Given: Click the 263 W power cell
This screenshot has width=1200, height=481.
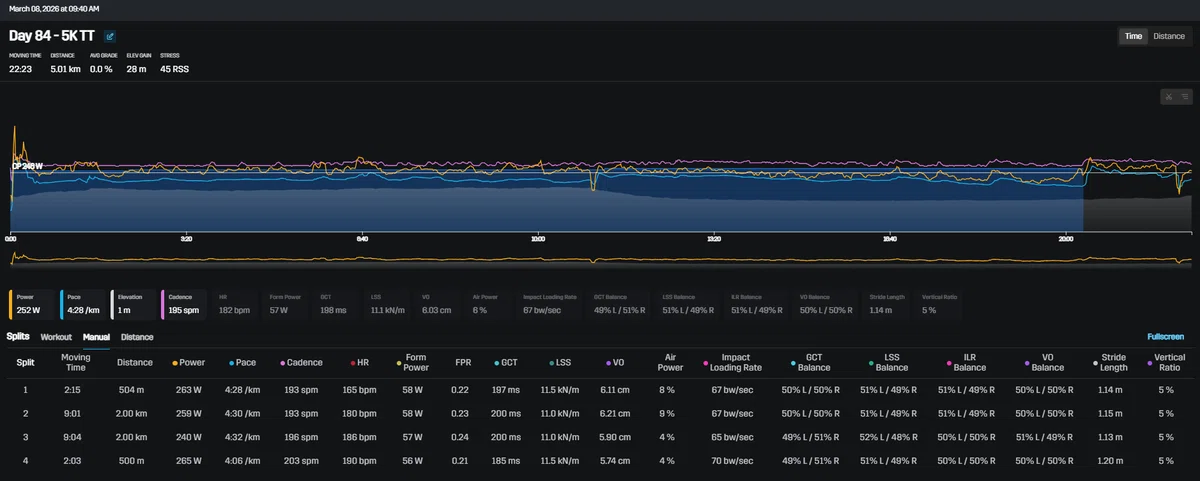Looking at the screenshot, I should click(x=190, y=389).
